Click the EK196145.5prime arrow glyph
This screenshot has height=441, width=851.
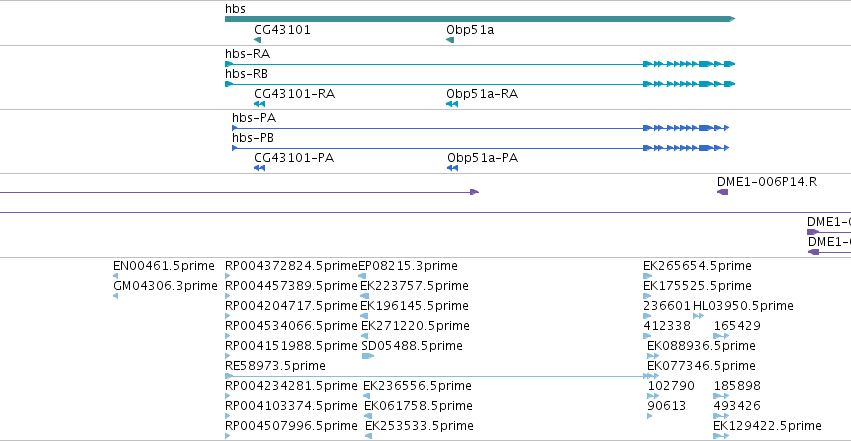pos(364,316)
